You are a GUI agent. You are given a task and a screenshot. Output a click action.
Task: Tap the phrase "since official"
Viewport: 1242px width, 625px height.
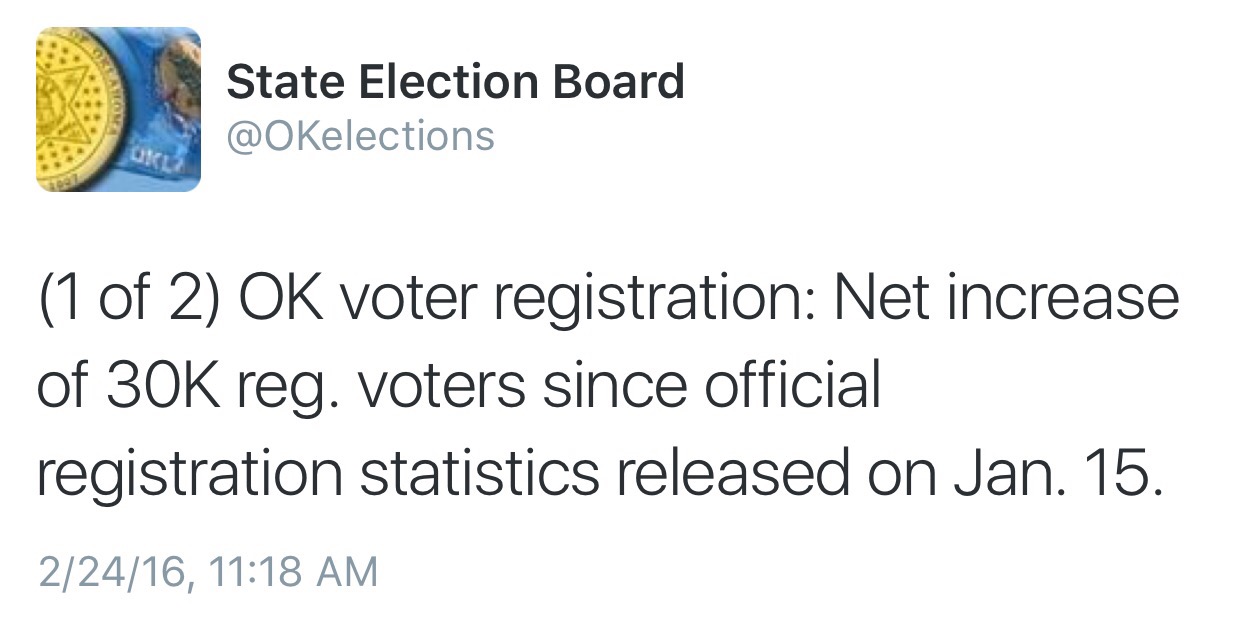(x=712, y=385)
